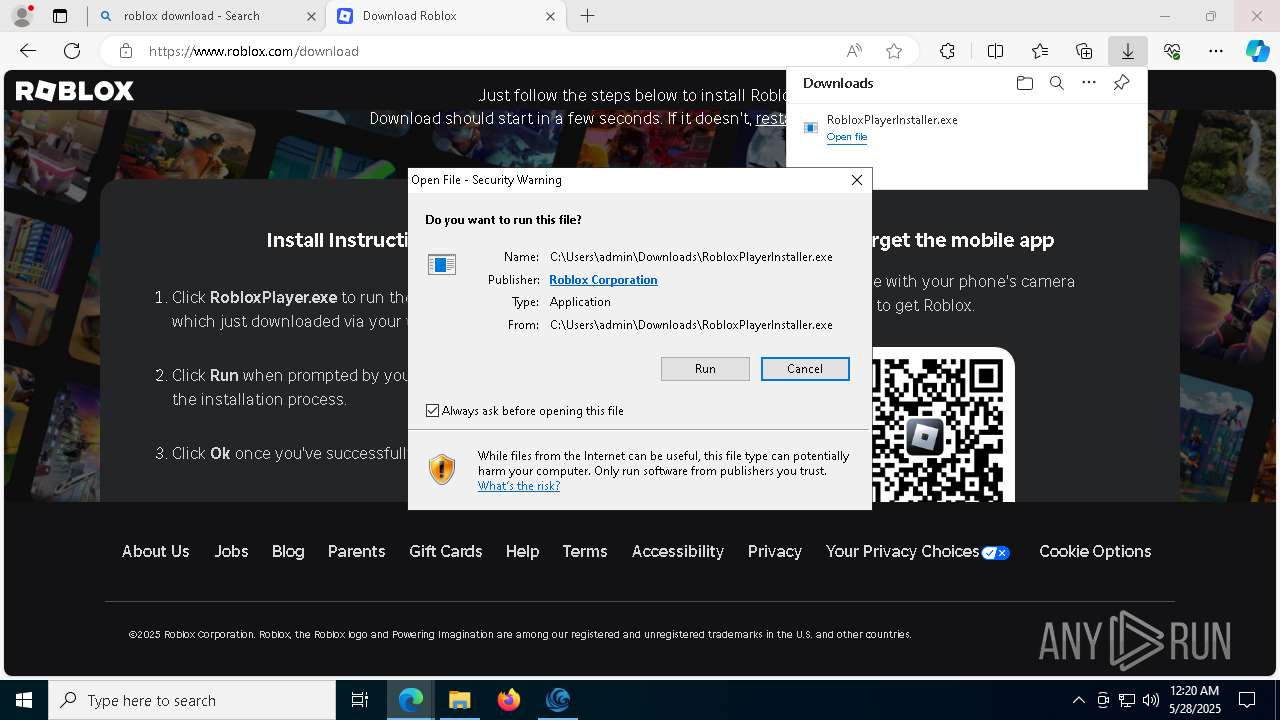Screen dimensions: 1280x720
Task: Open more options in Downloads panel
Action: pyautogui.click(x=1089, y=83)
